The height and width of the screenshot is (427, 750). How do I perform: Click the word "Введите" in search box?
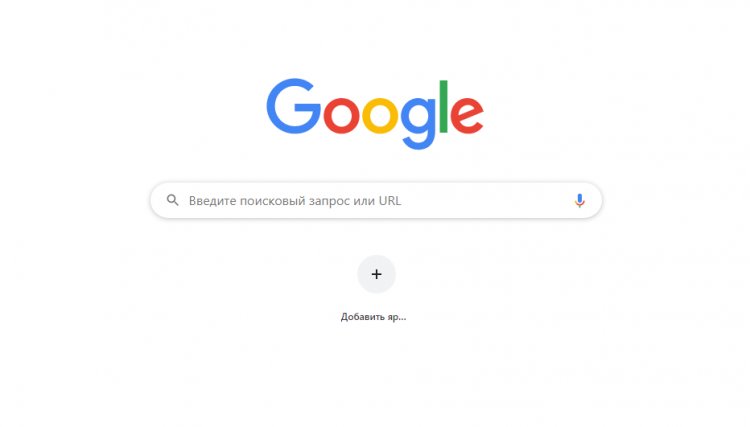tap(212, 201)
